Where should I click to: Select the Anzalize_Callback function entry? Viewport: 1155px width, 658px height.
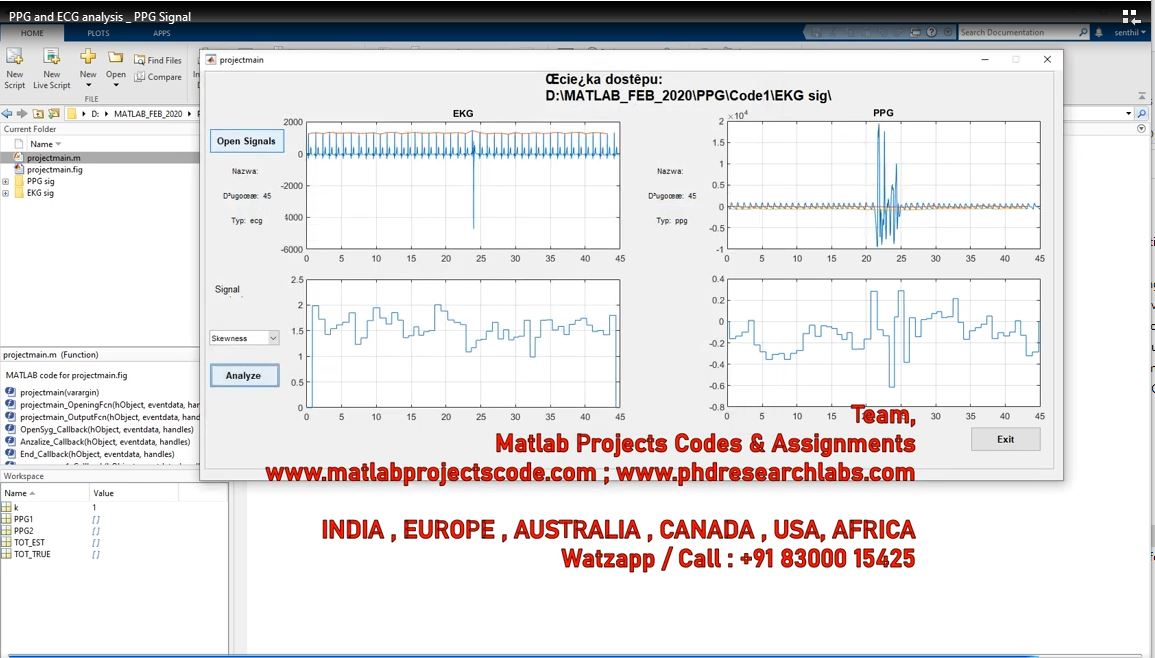point(105,442)
